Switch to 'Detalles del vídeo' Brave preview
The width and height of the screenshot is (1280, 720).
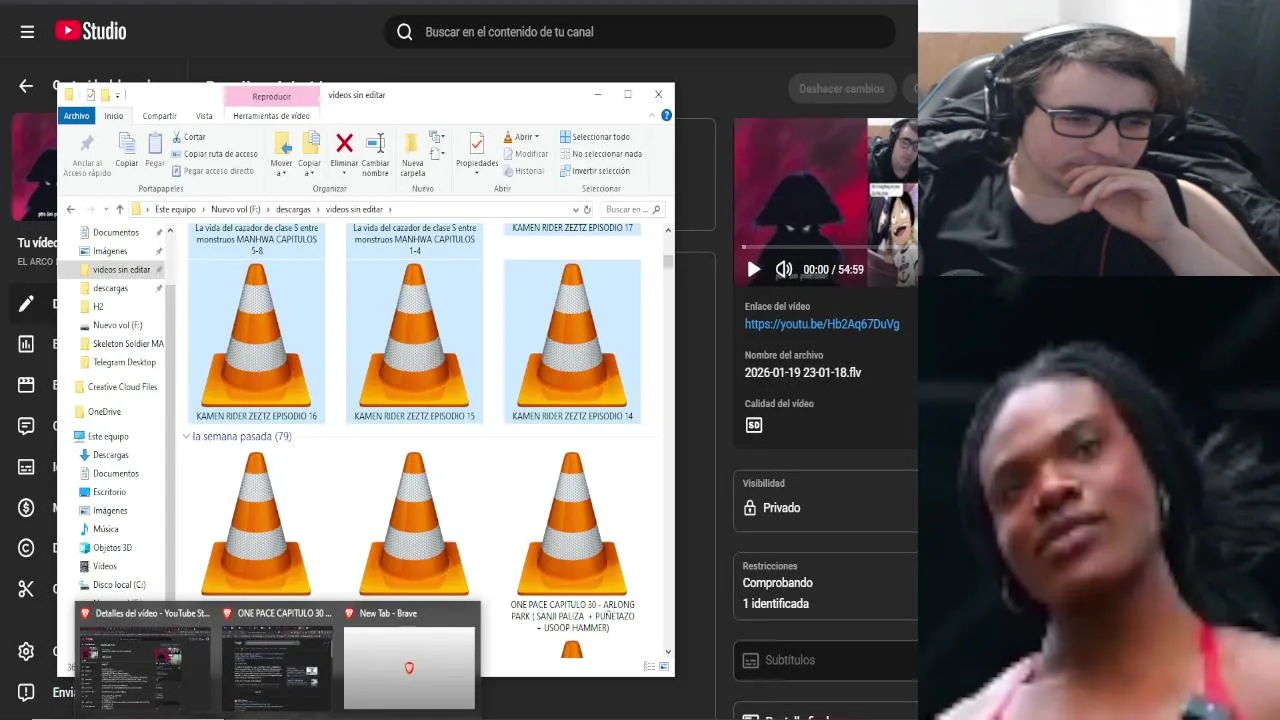pos(145,657)
